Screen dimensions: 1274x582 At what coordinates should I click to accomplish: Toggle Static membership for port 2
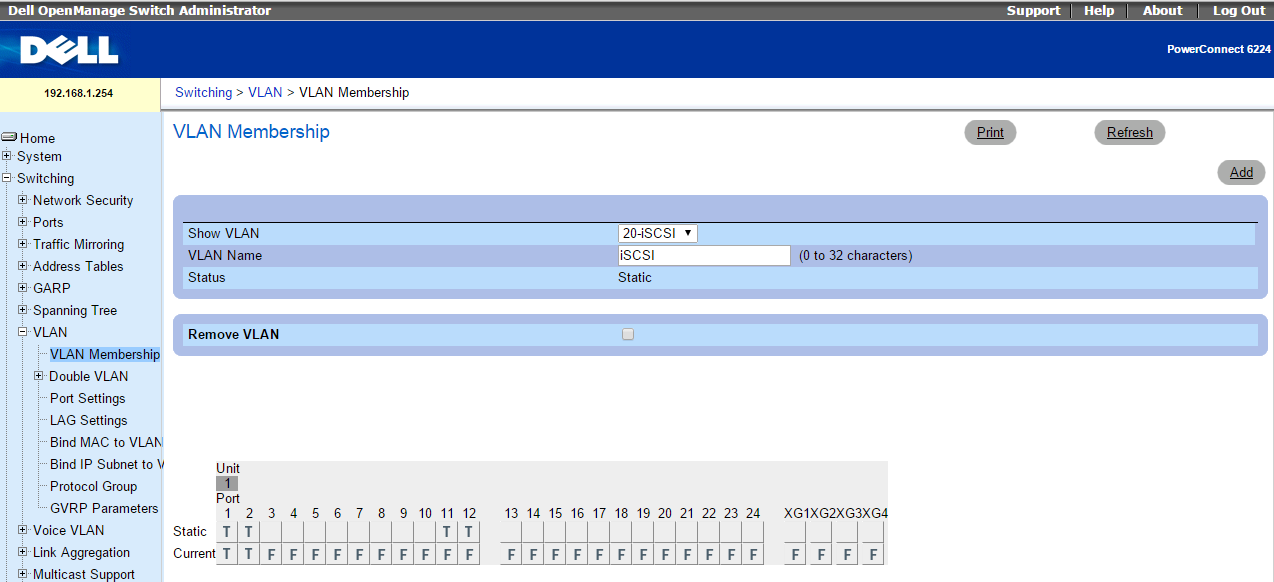point(249,531)
